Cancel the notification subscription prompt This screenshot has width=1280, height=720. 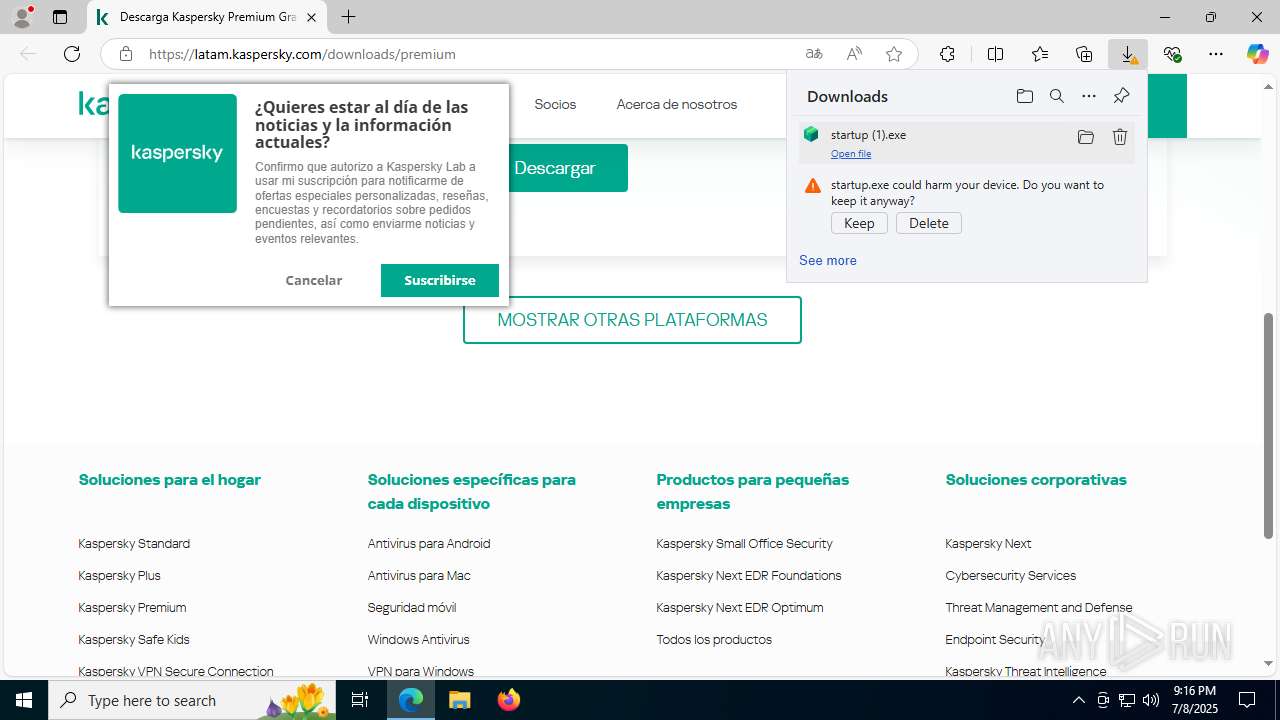coord(314,280)
